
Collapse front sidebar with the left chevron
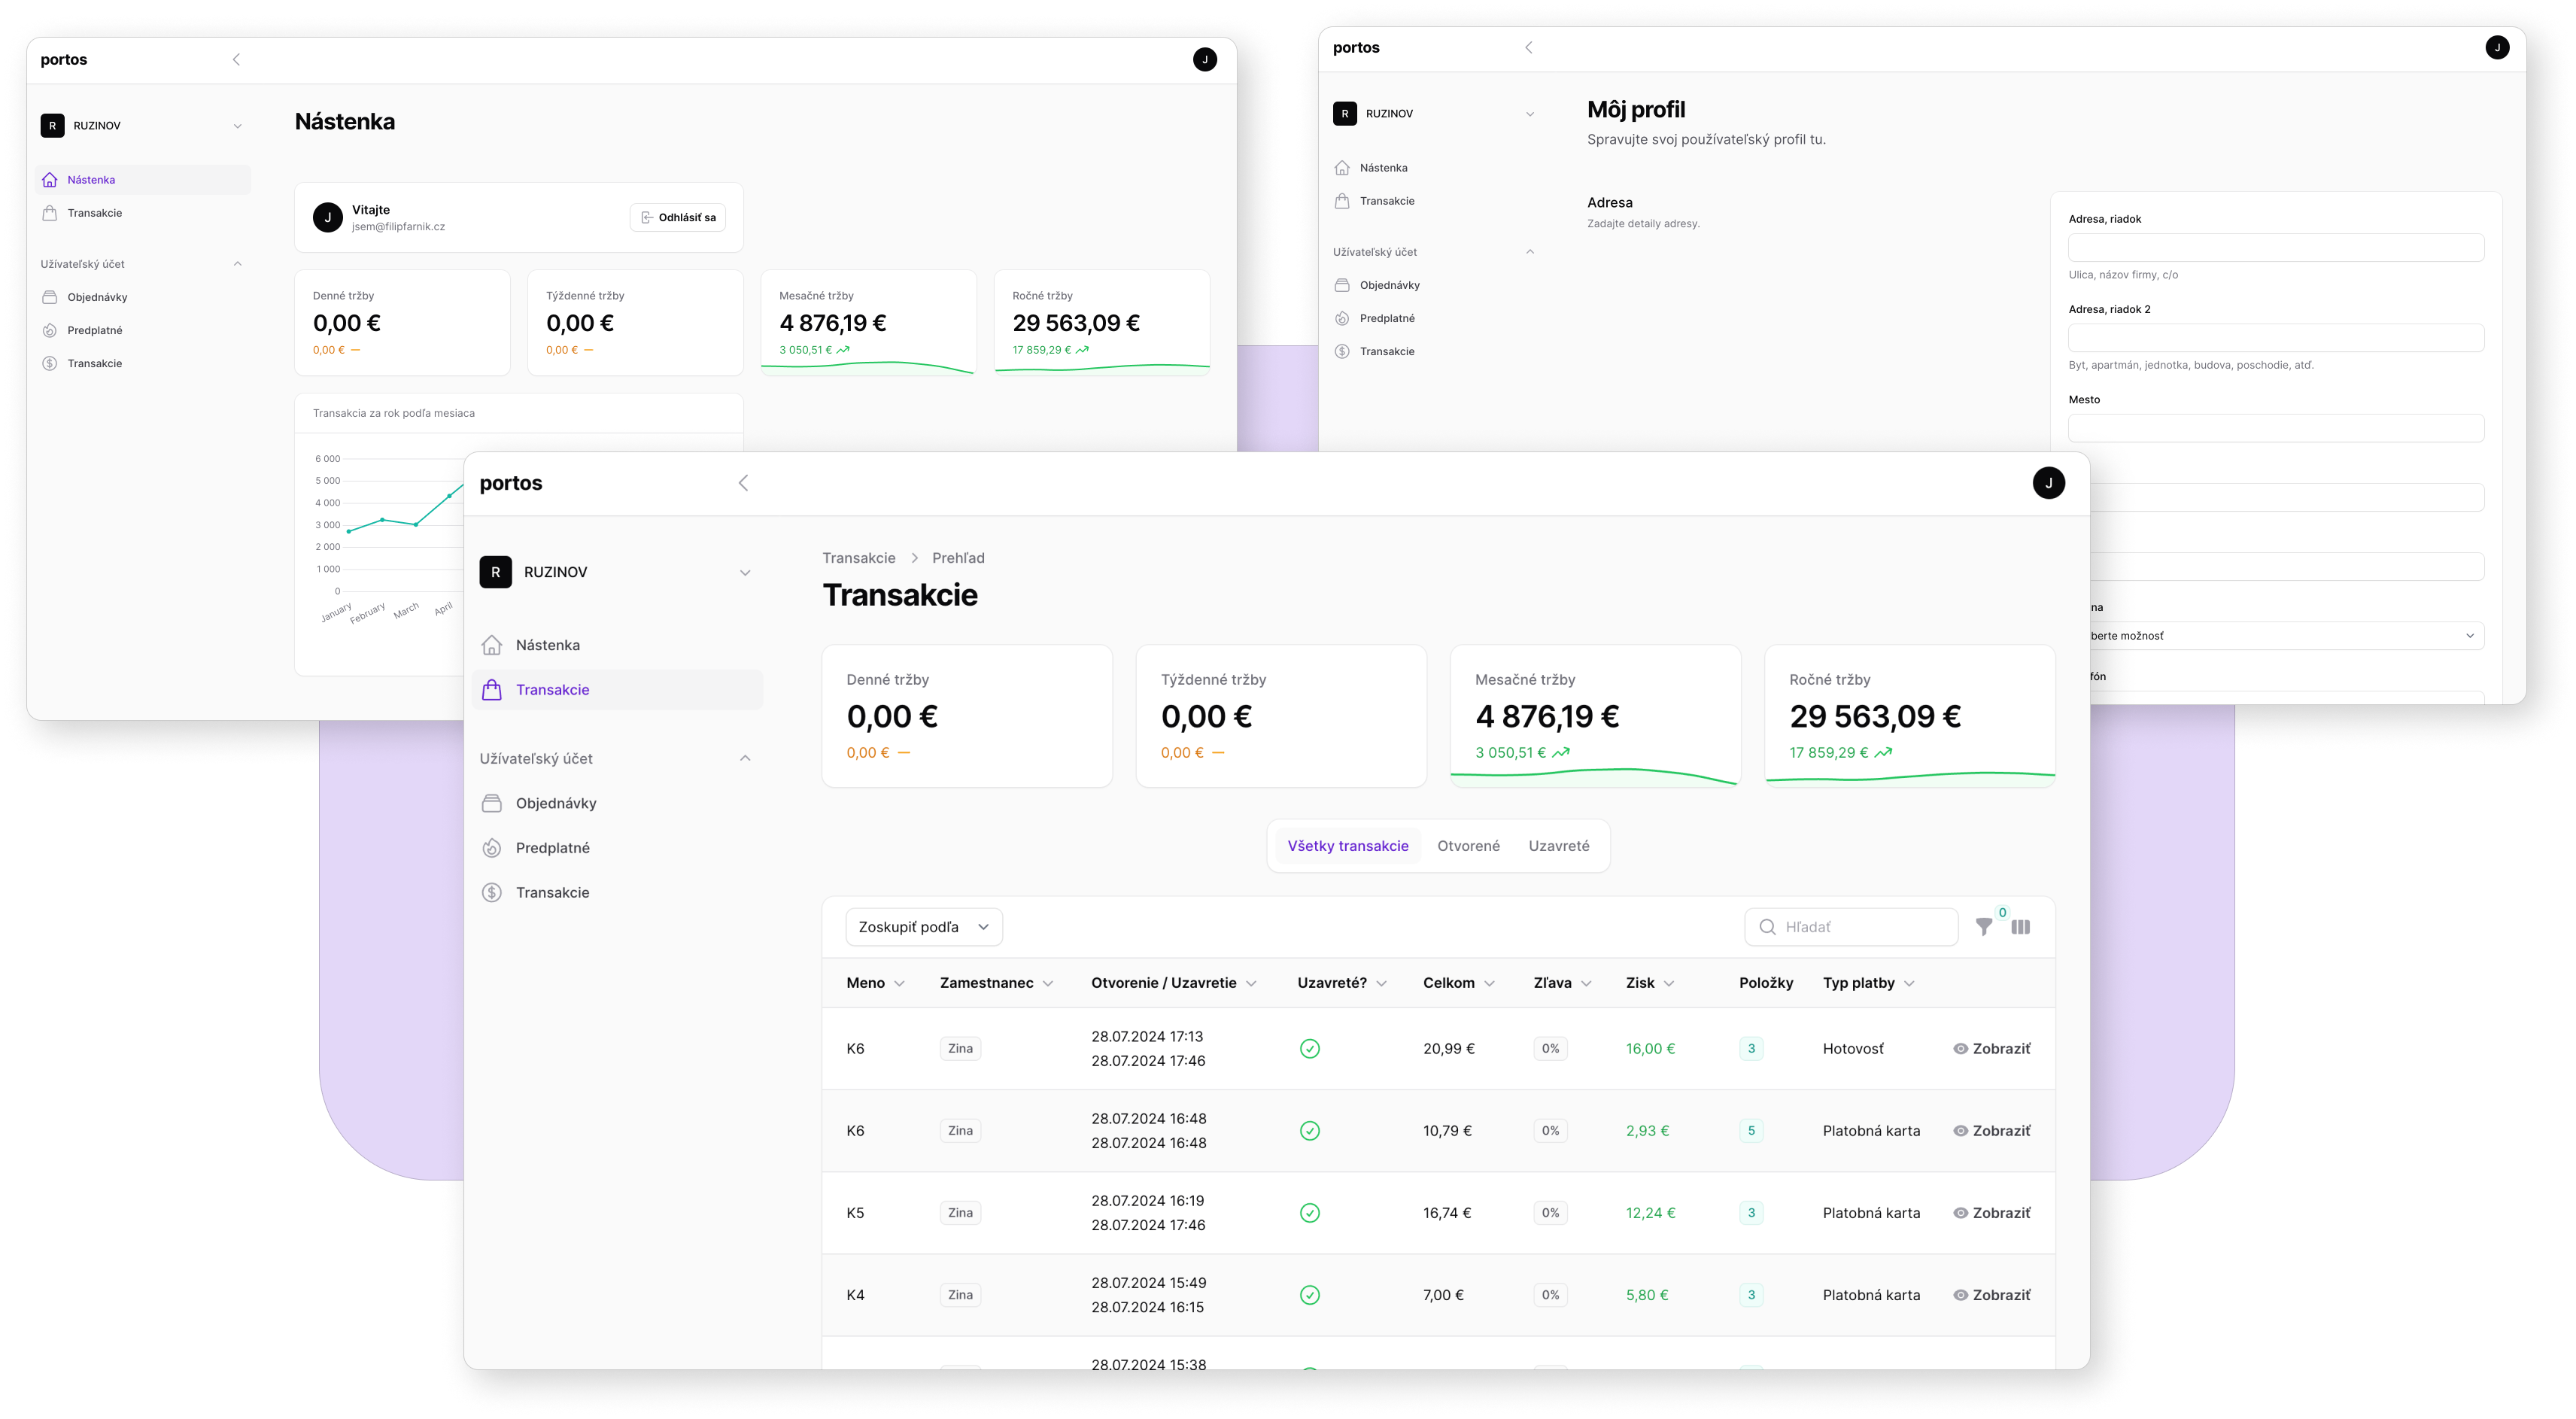point(743,483)
